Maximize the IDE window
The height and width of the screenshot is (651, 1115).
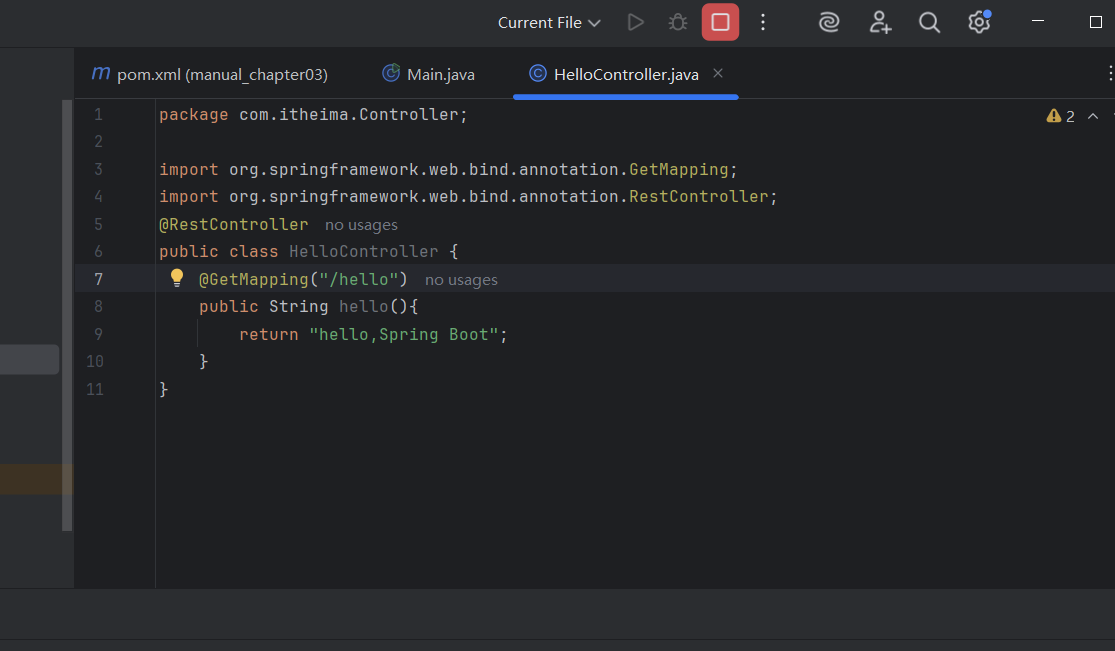pos(1095,22)
